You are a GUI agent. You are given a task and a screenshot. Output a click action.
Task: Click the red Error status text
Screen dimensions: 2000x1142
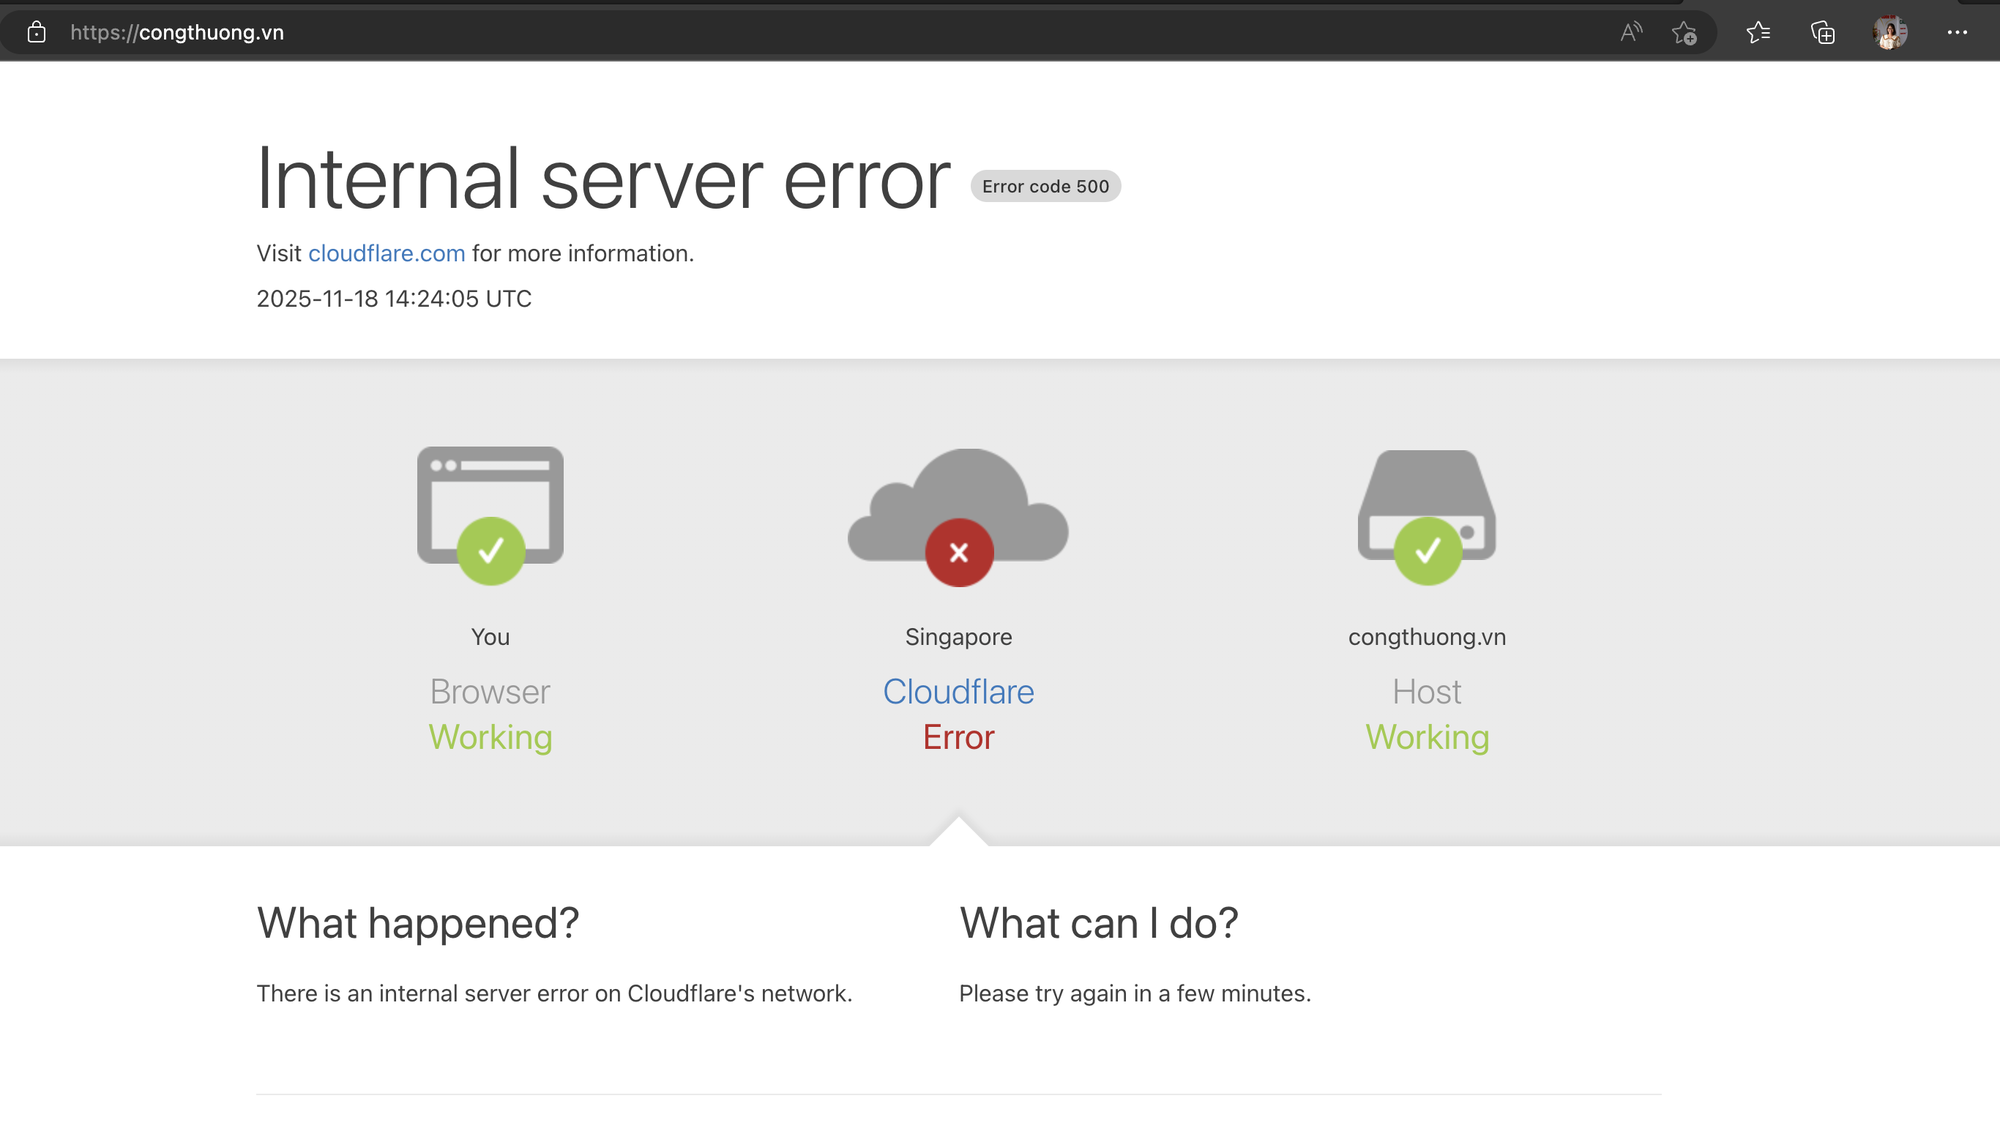(958, 737)
